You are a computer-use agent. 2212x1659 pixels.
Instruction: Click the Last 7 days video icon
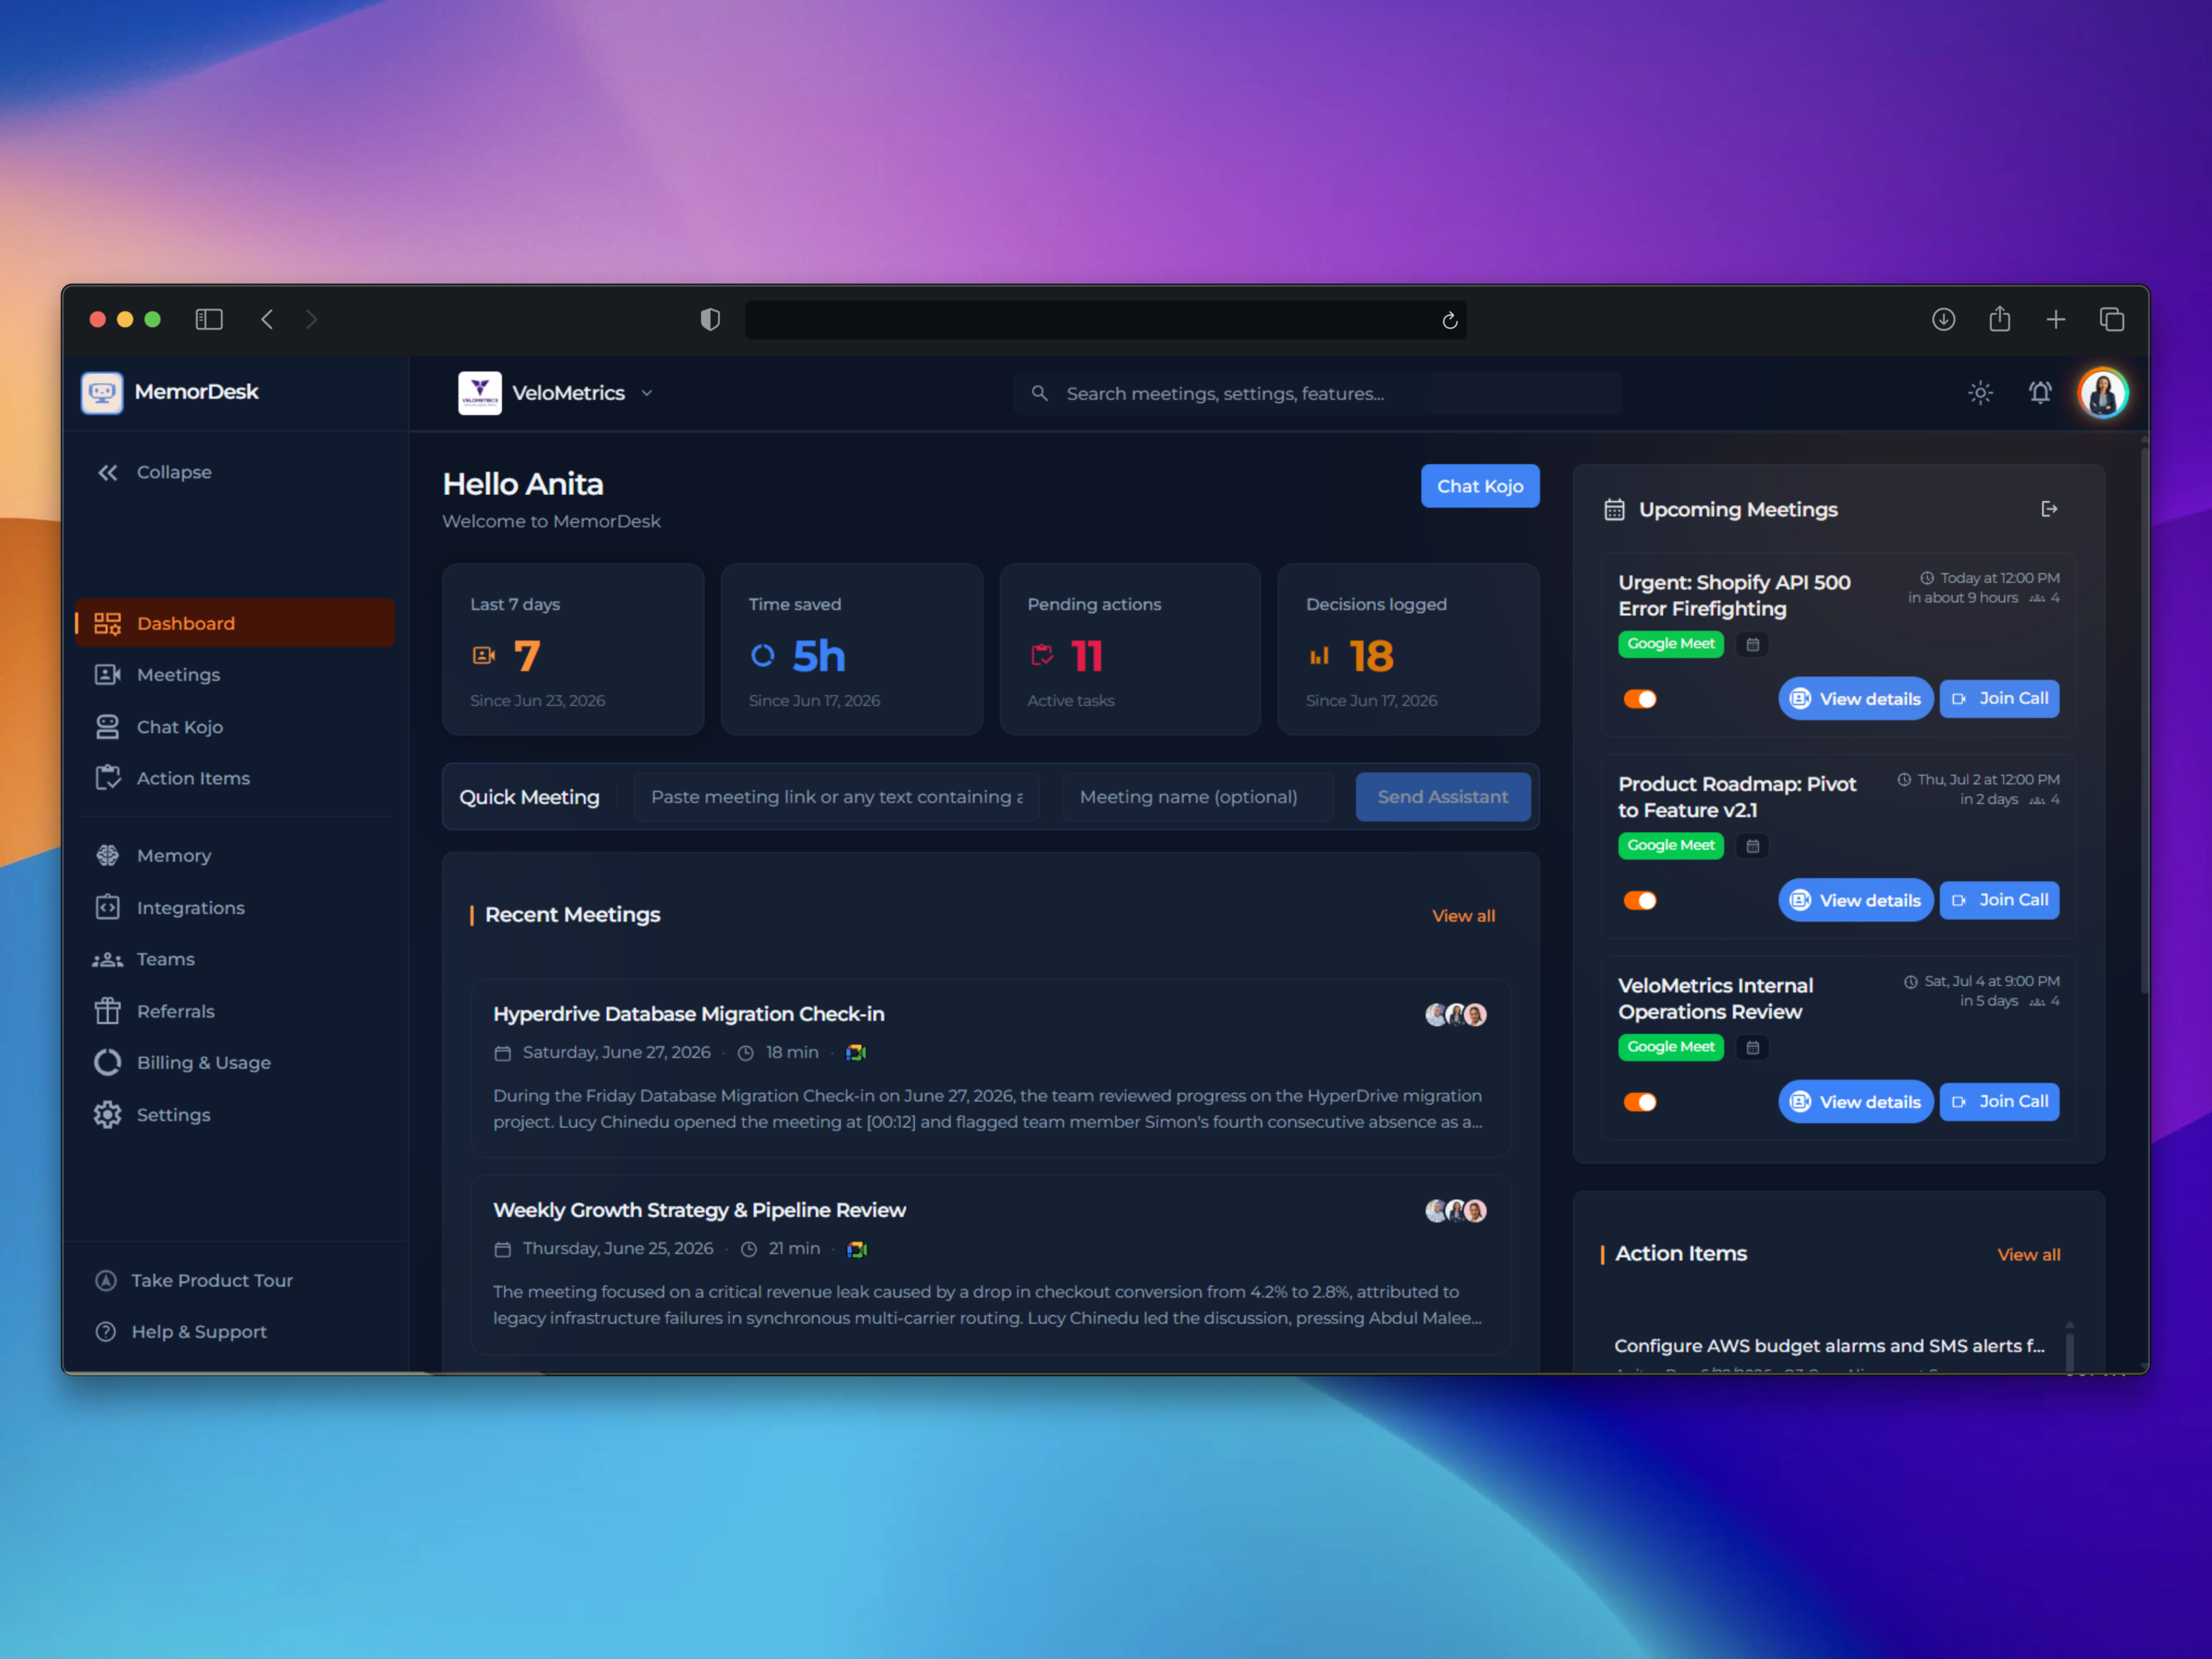click(484, 655)
